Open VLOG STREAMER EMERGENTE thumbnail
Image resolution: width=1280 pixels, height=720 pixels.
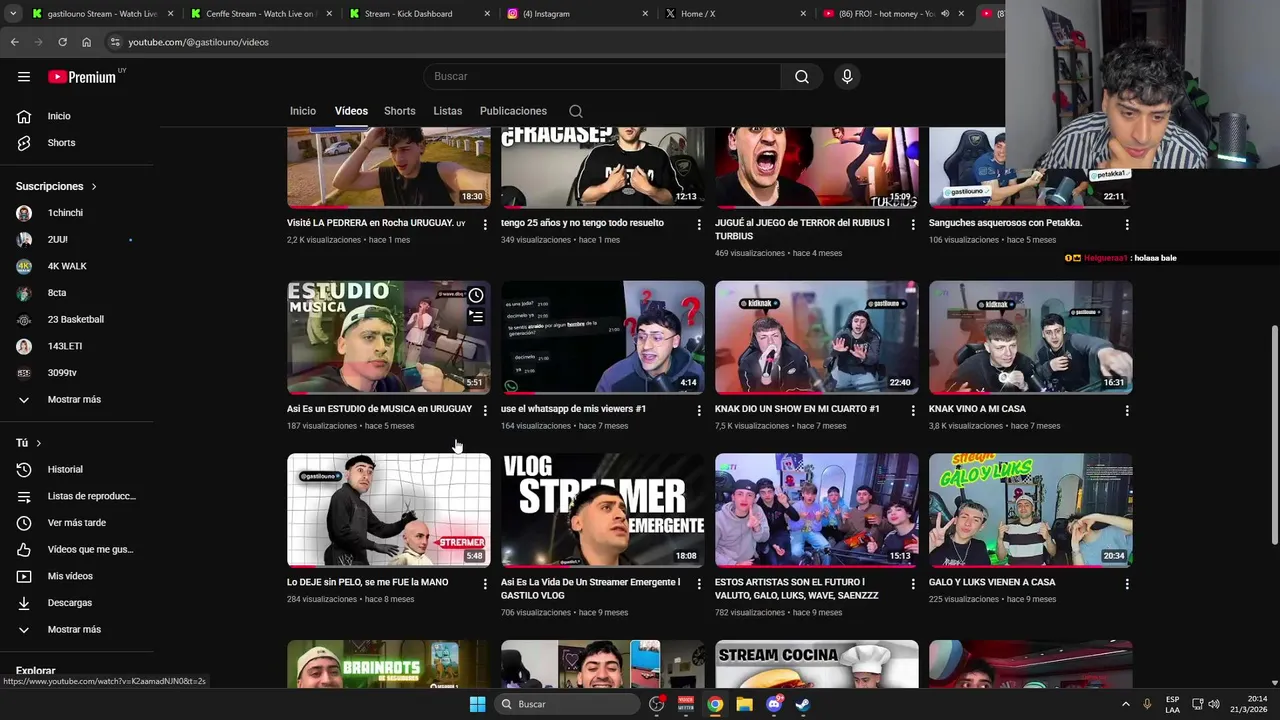click(602, 510)
